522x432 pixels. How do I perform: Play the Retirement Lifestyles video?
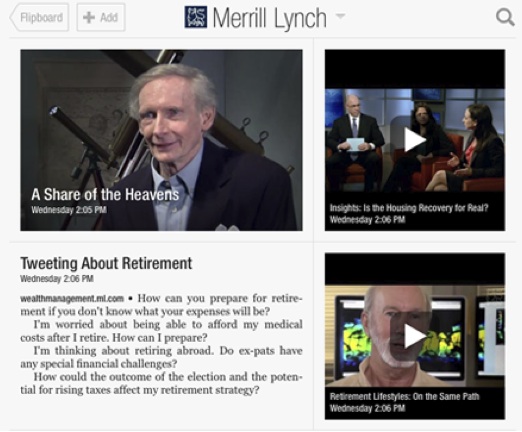tap(415, 337)
